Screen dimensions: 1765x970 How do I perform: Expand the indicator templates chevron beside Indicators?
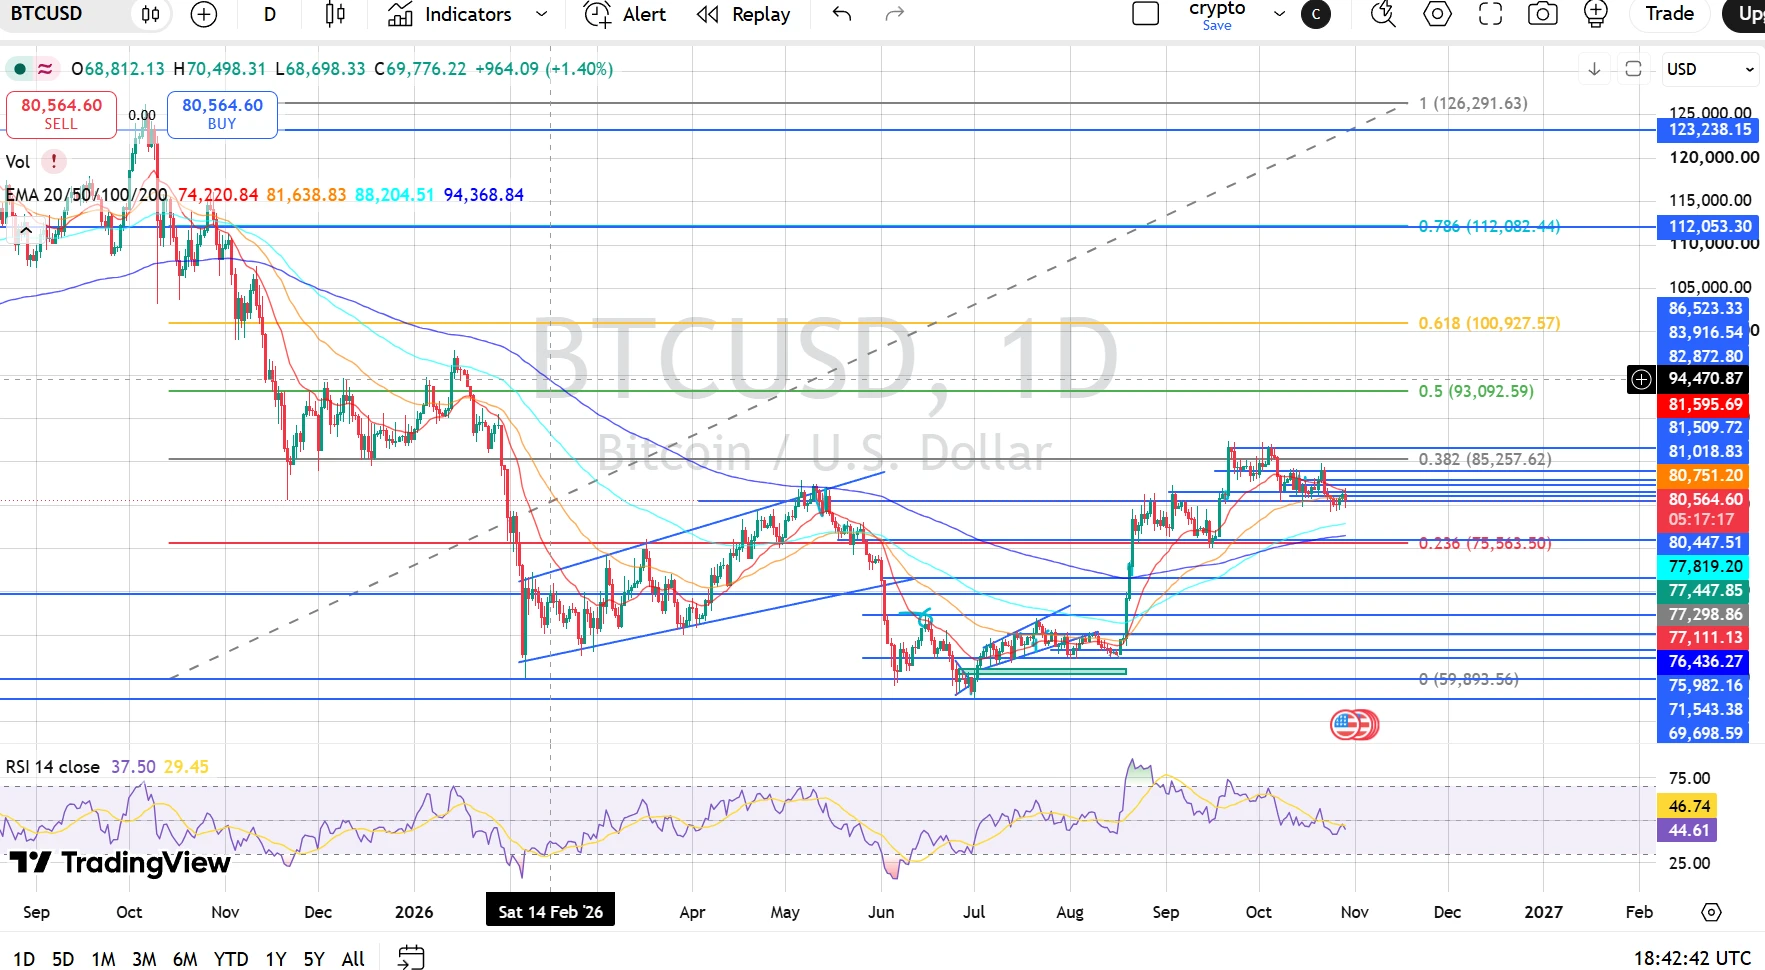[x=542, y=14]
